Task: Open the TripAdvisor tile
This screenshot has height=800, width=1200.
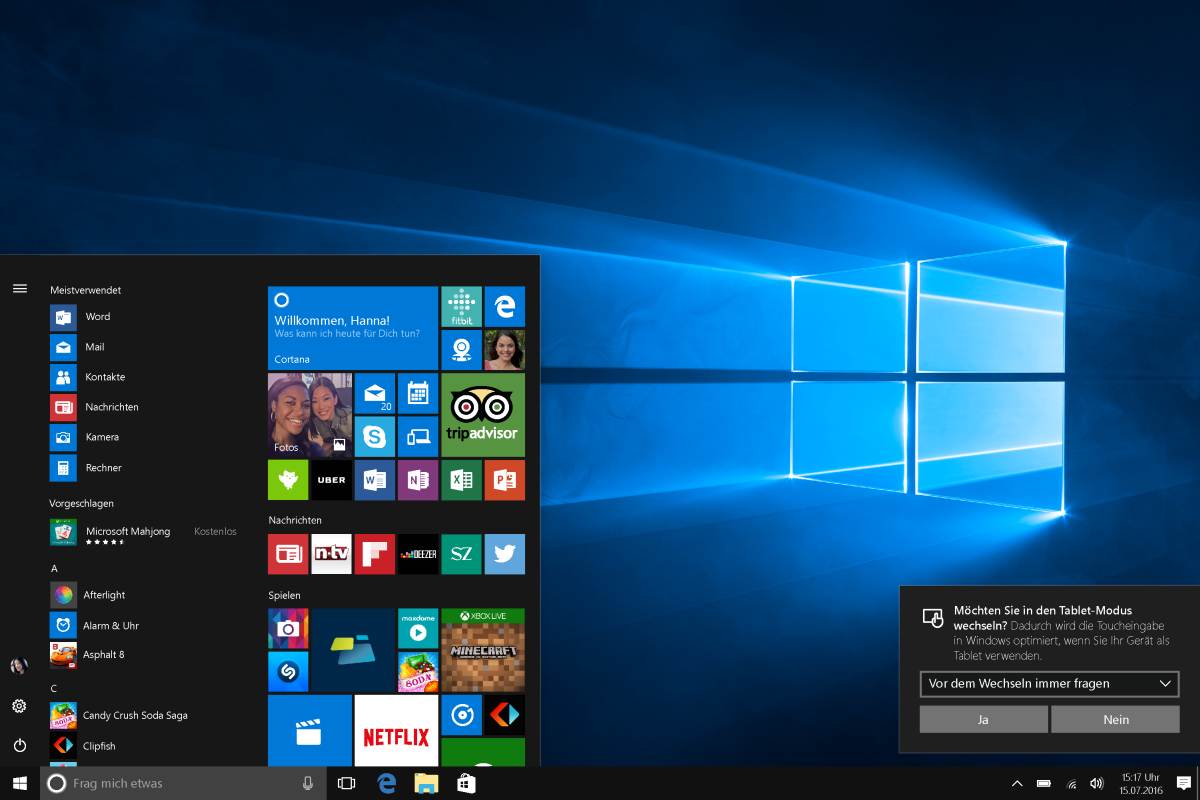Action: (x=483, y=414)
